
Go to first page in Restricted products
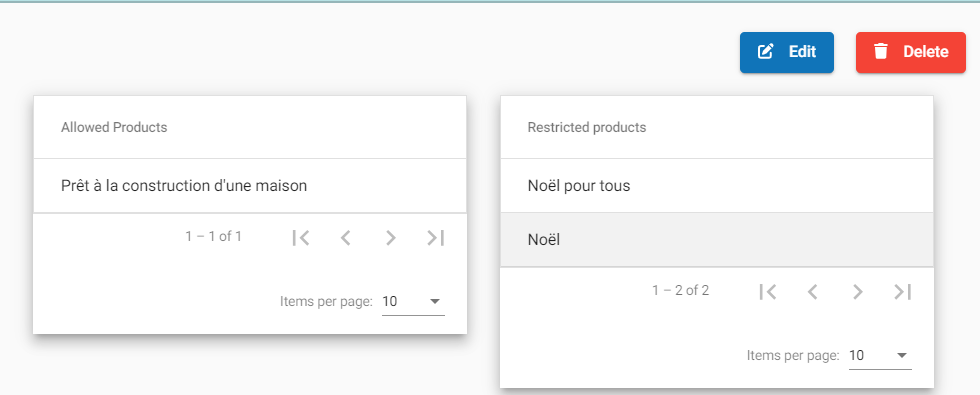click(768, 292)
